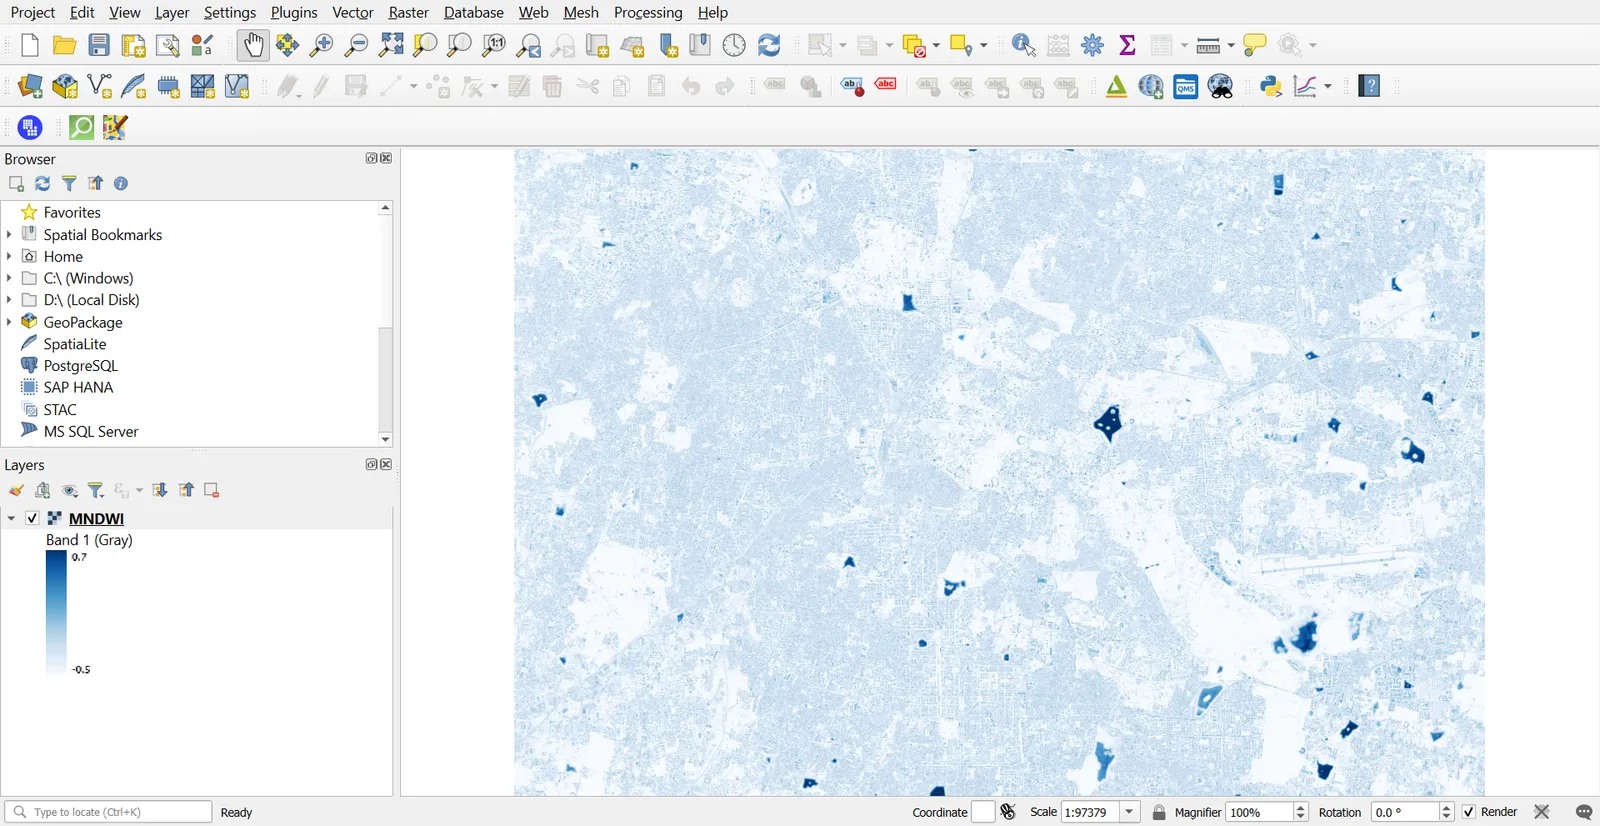The height and width of the screenshot is (826, 1600).
Task: Remove layer icon in Layers panel
Action: pyautogui.click(x=212, y=490)
